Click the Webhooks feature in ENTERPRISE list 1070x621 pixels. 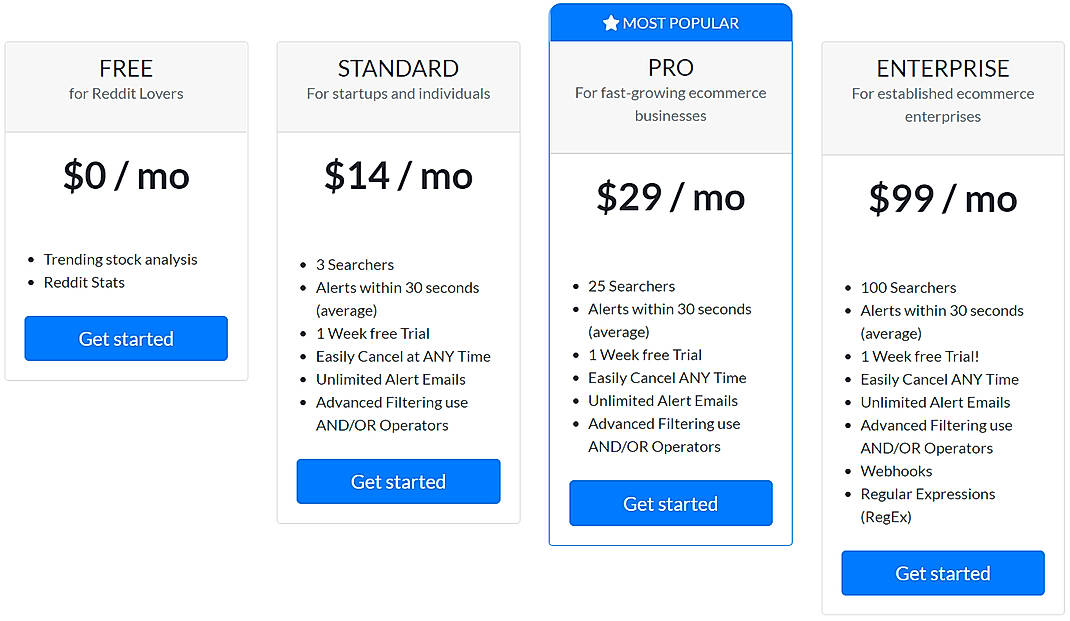point(896,471)
